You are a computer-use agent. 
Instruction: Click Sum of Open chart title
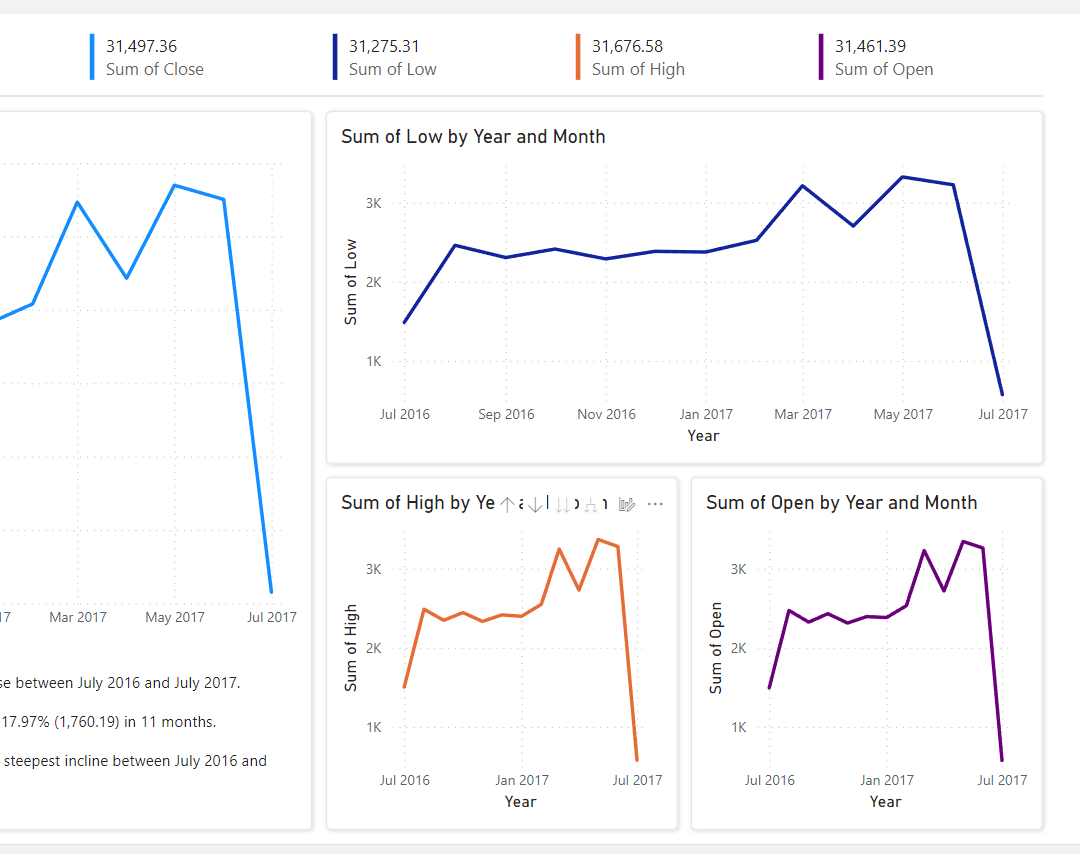(841, 502)
